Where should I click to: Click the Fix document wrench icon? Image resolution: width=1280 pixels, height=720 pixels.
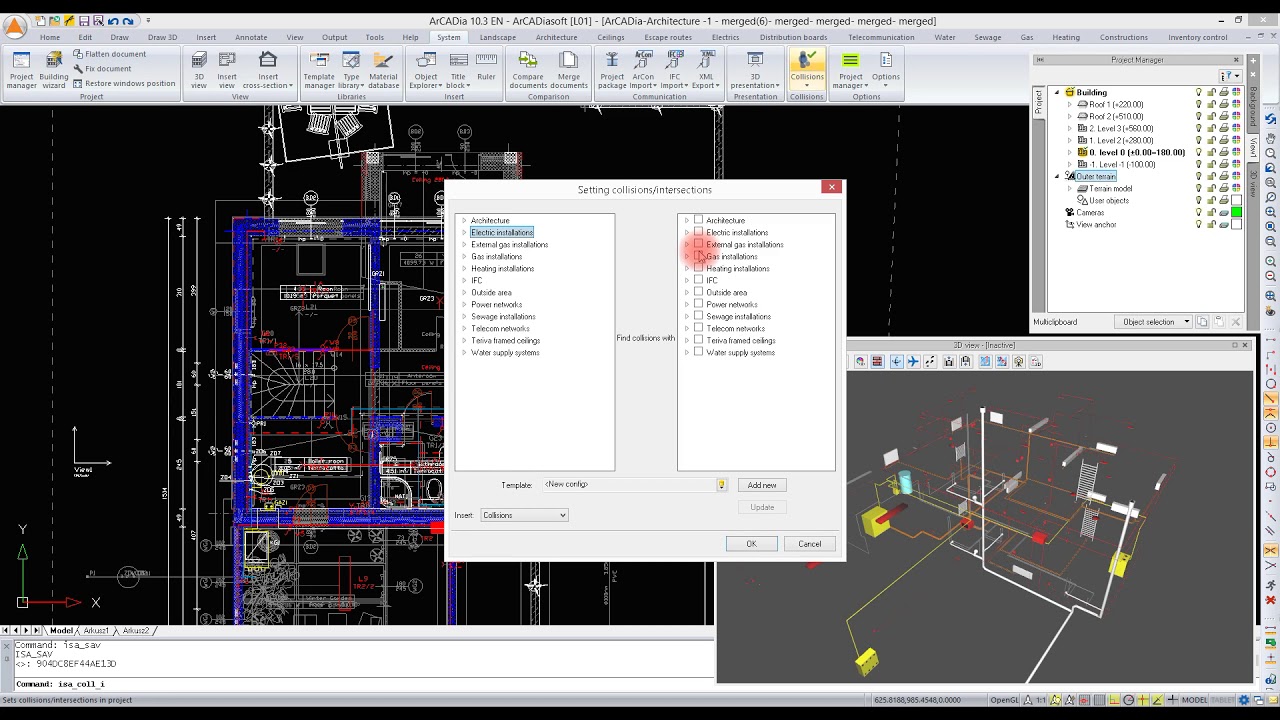click(x=78, y=69)
